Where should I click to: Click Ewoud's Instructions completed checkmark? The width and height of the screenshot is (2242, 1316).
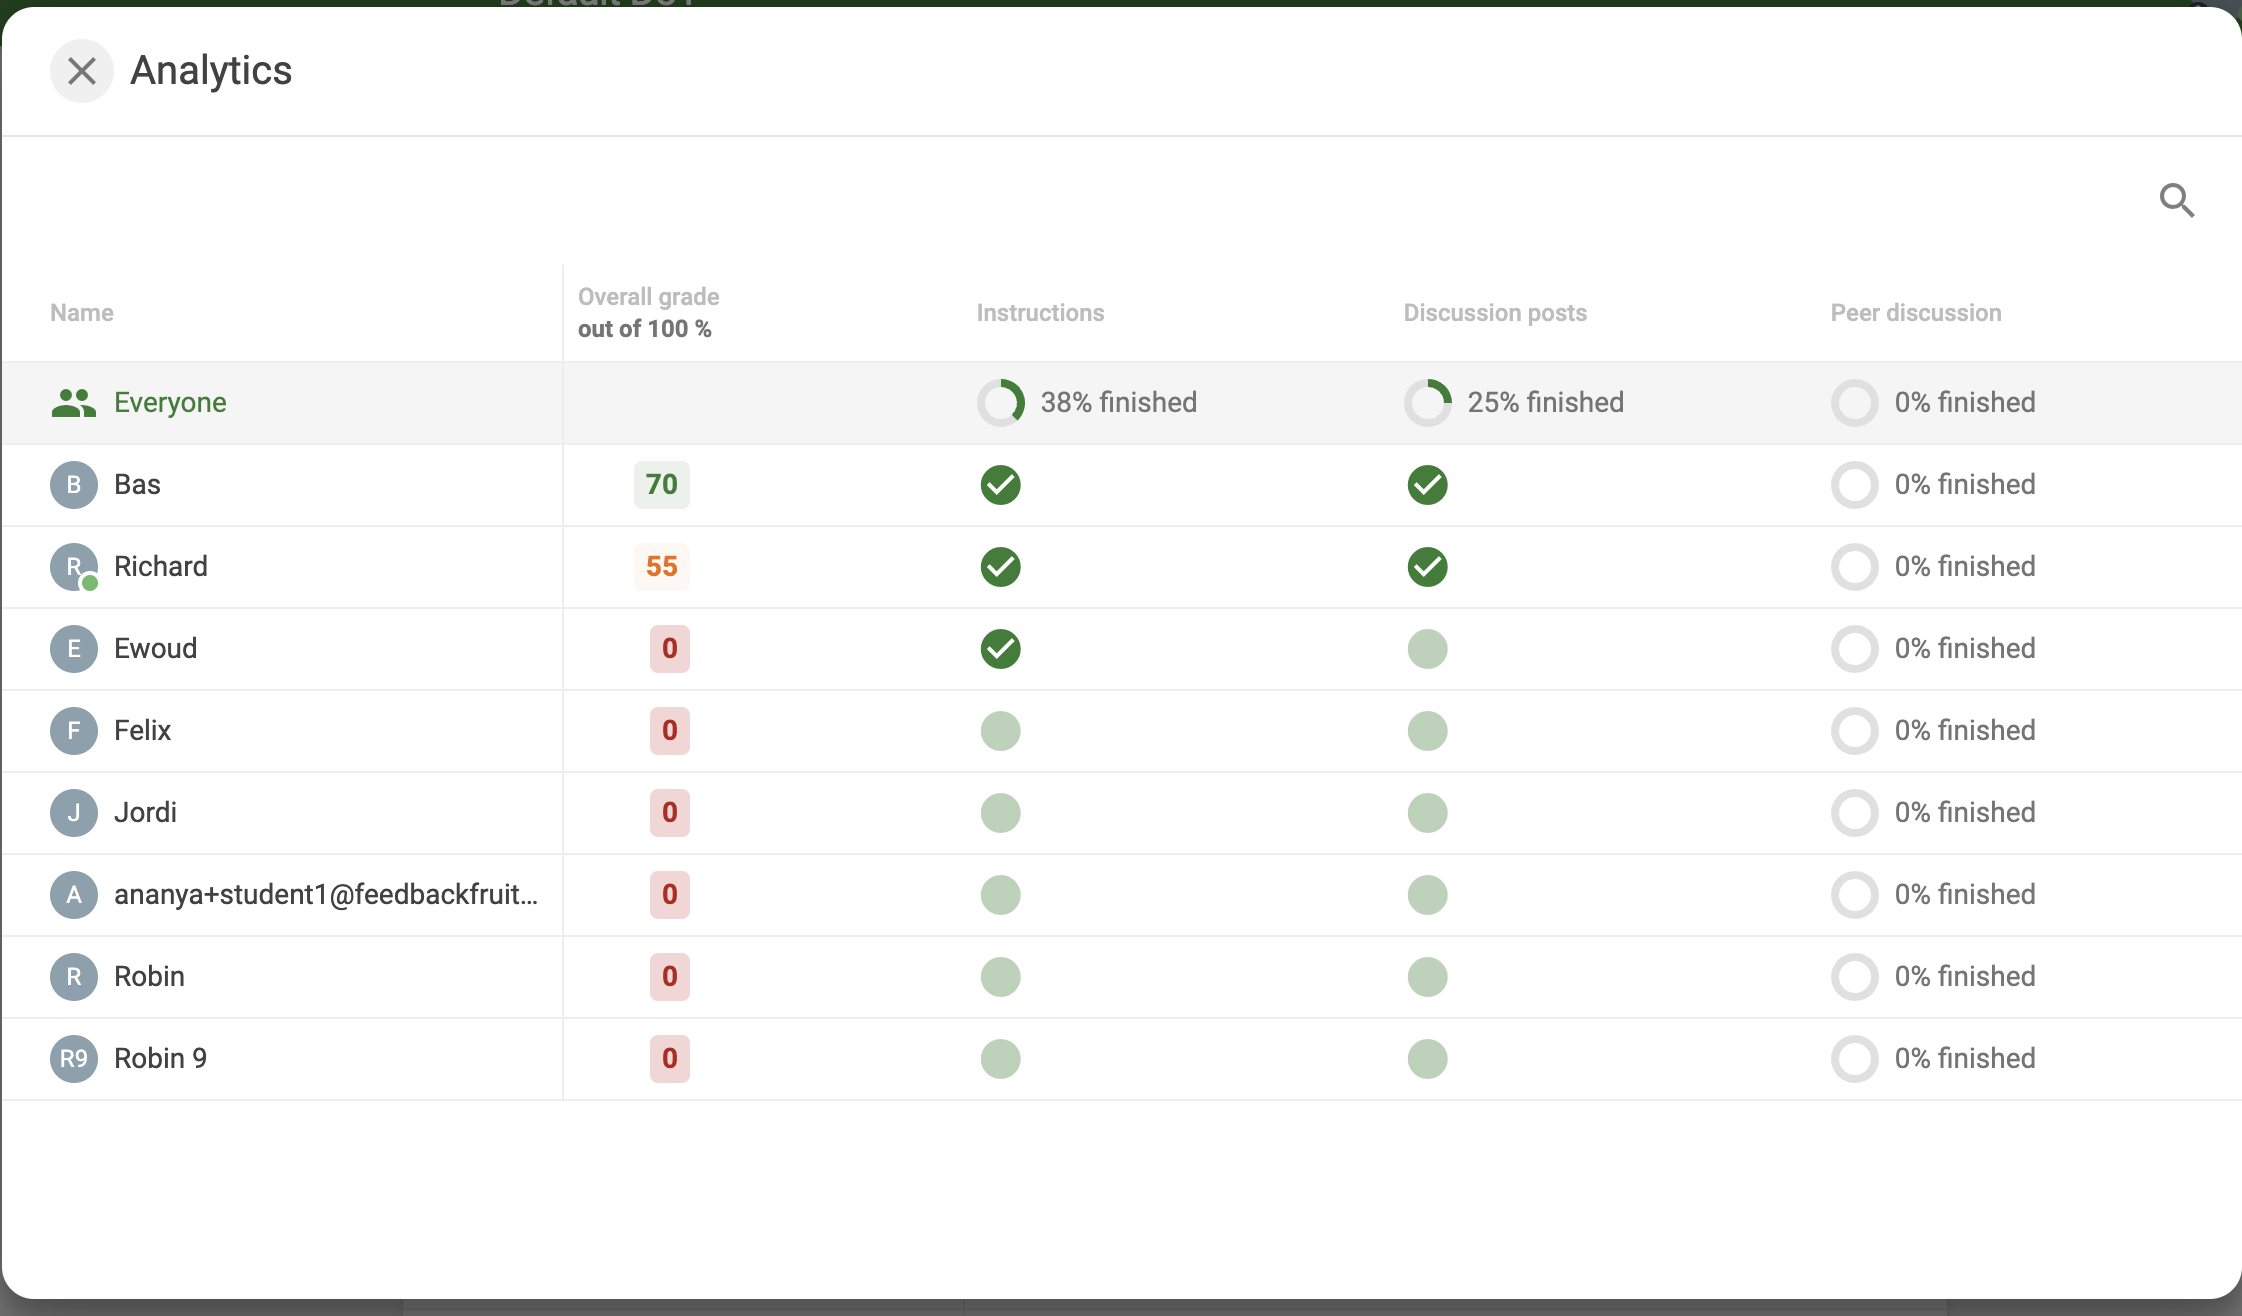point(1001,649)
